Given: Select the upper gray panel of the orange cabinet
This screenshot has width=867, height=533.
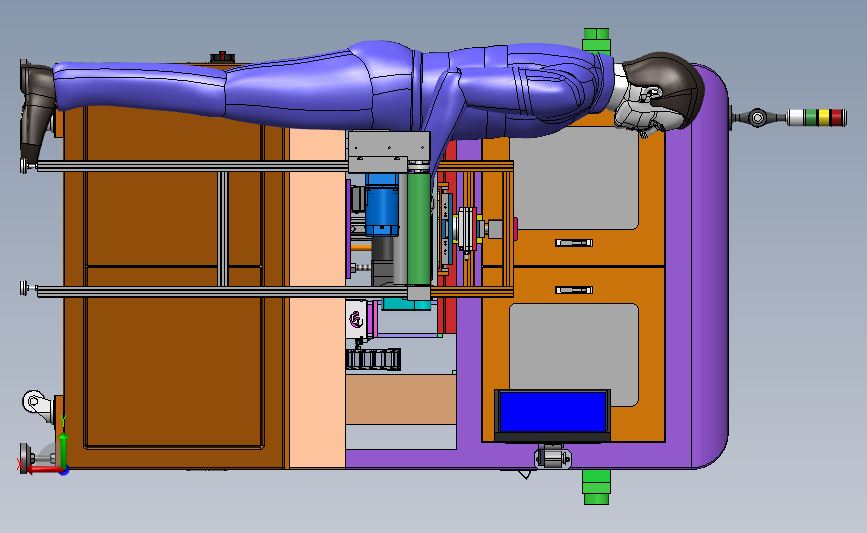Looking at the screenshot, I should coord(574,181).
